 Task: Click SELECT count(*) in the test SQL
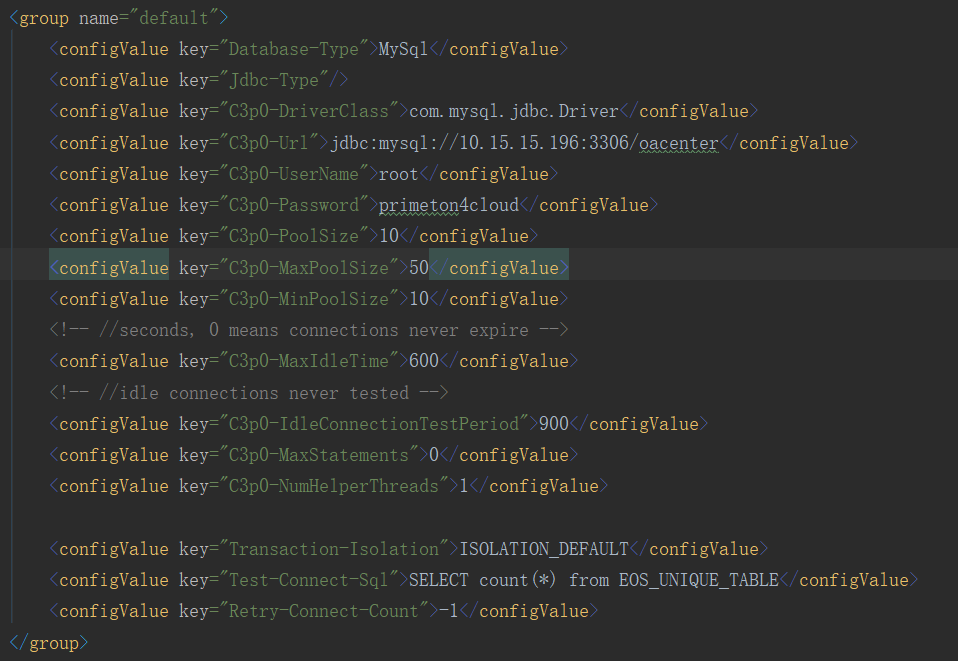483,580
